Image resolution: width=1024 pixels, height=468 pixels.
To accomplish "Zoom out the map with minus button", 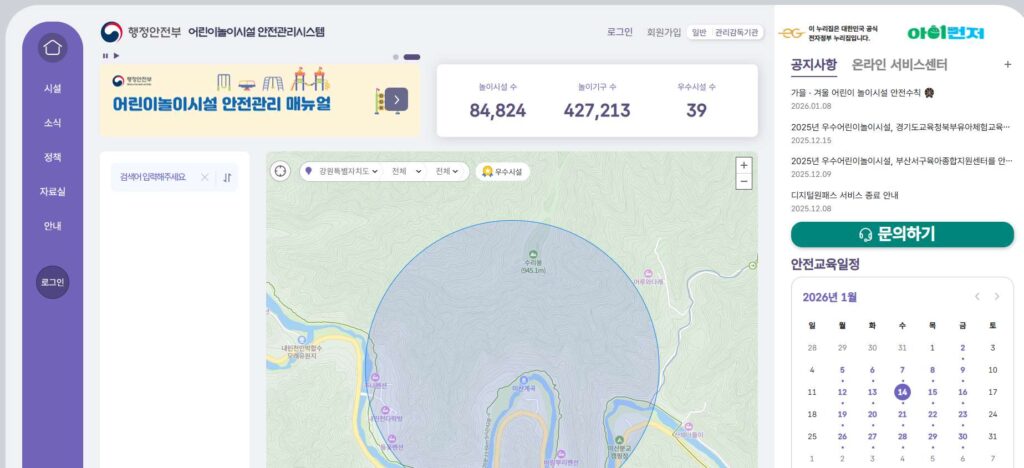I will point(743,181).
